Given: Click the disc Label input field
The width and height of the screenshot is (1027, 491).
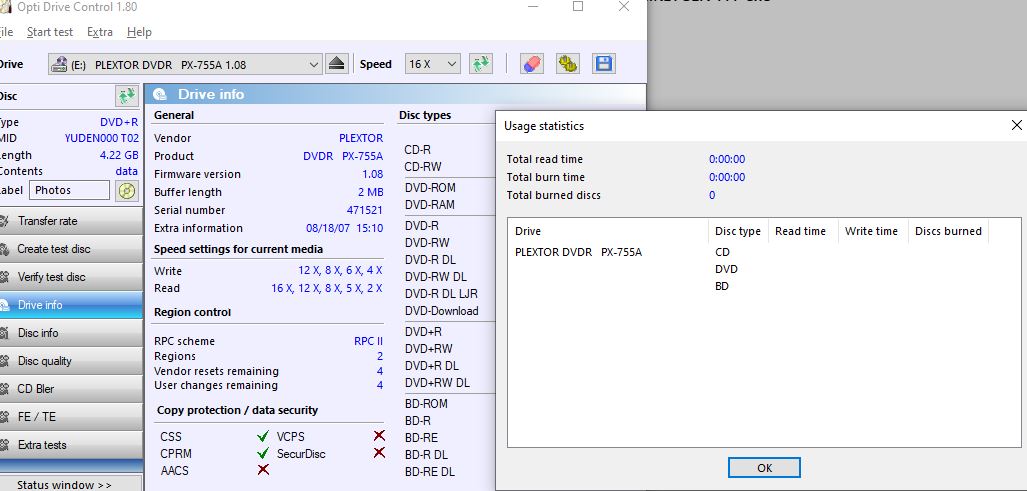Looking at the screenshot, I should (x=69, y=191).
